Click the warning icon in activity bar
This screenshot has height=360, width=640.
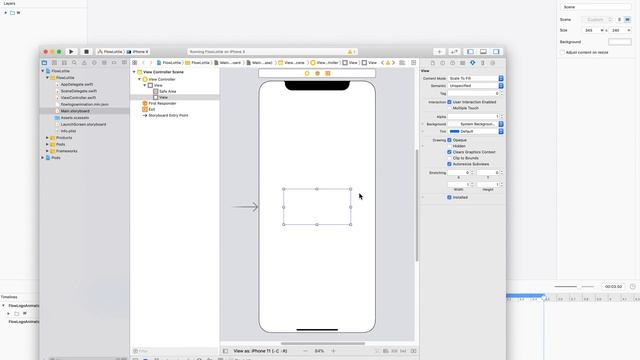point(349,52)
